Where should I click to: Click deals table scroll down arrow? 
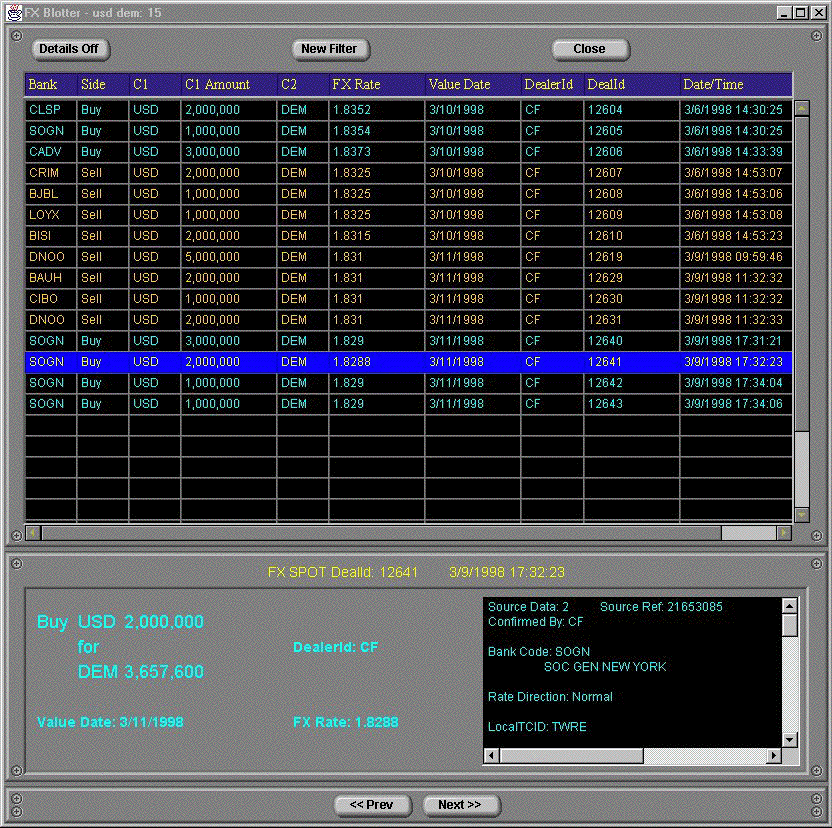pyautogui.click(x=801, y=514)
